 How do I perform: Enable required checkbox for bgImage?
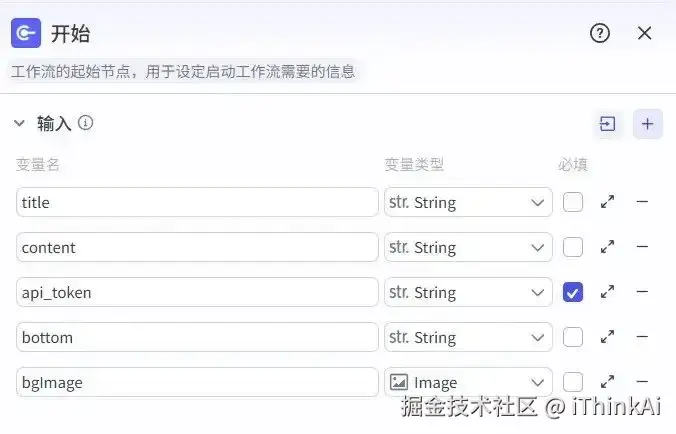click(x=573, y=382)
